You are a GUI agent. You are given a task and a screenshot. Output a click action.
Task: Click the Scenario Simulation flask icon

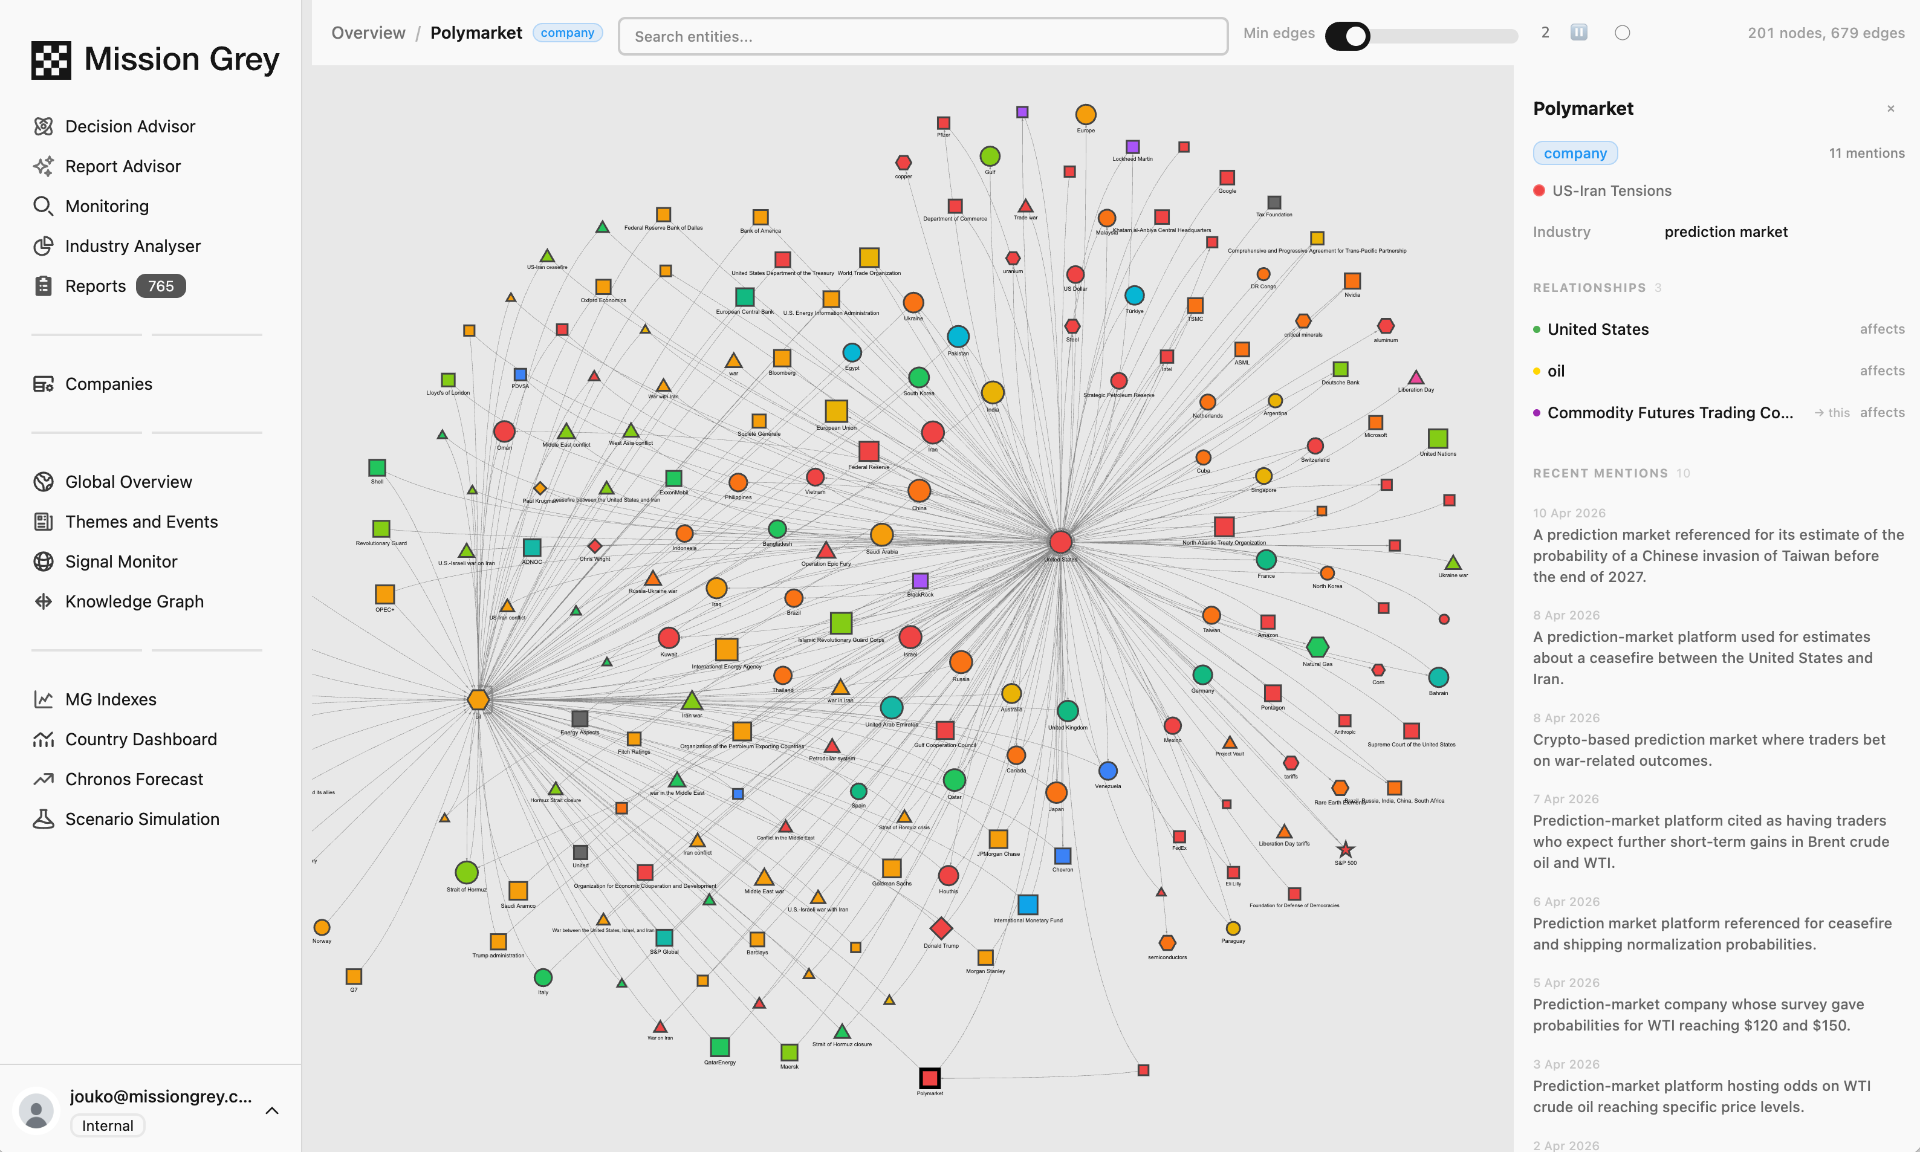pos(43,819)
